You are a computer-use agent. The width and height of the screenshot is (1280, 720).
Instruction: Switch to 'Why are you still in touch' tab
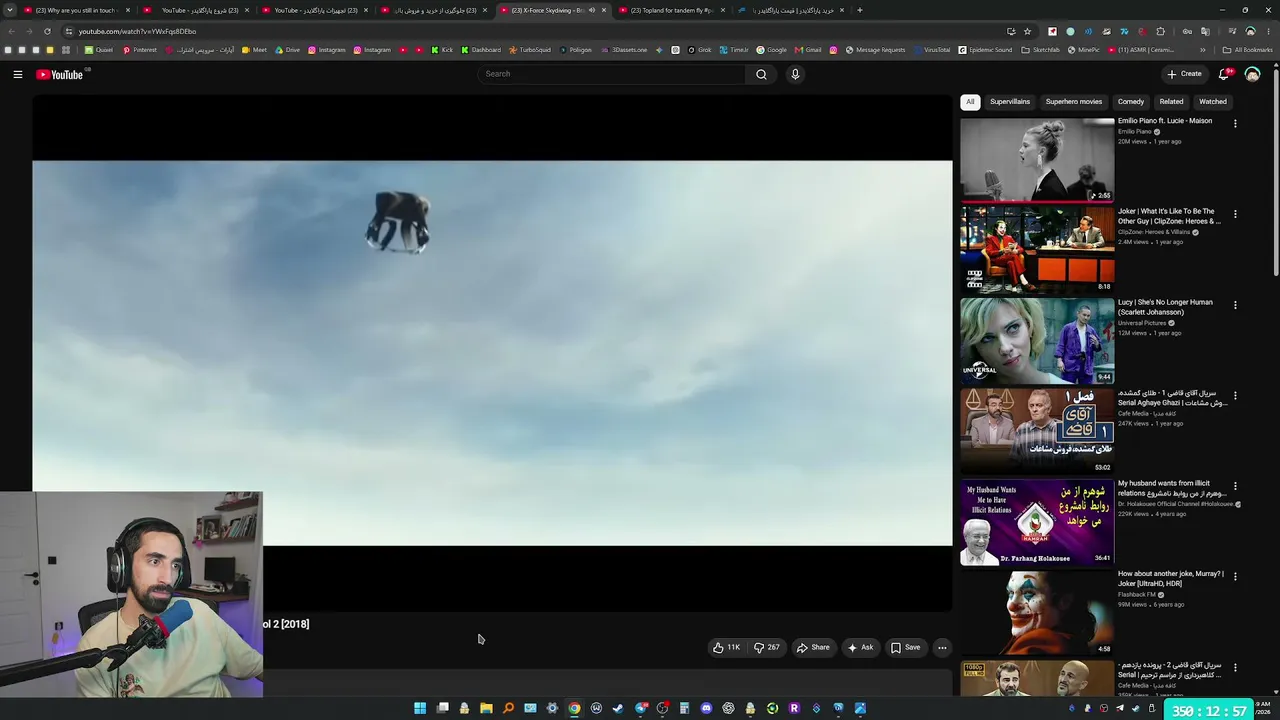tap(78, 10)
